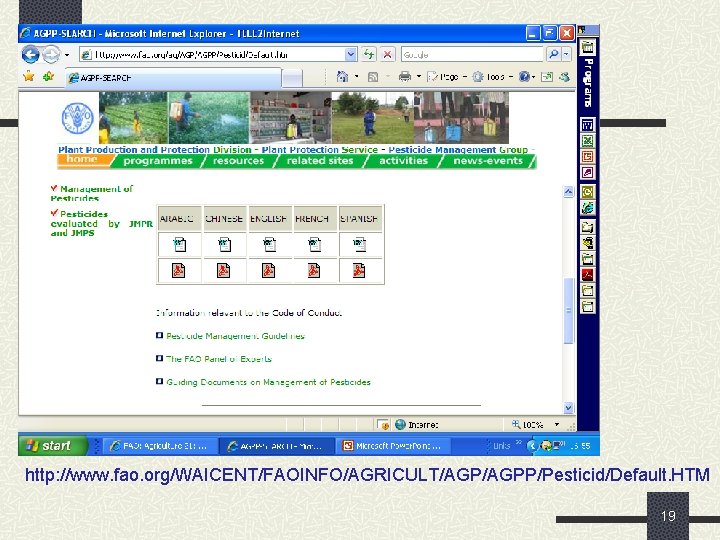Select the activities navigation tab
This screenshot has width=720, height=540.
pyautogui.click(x=403, y=161)
